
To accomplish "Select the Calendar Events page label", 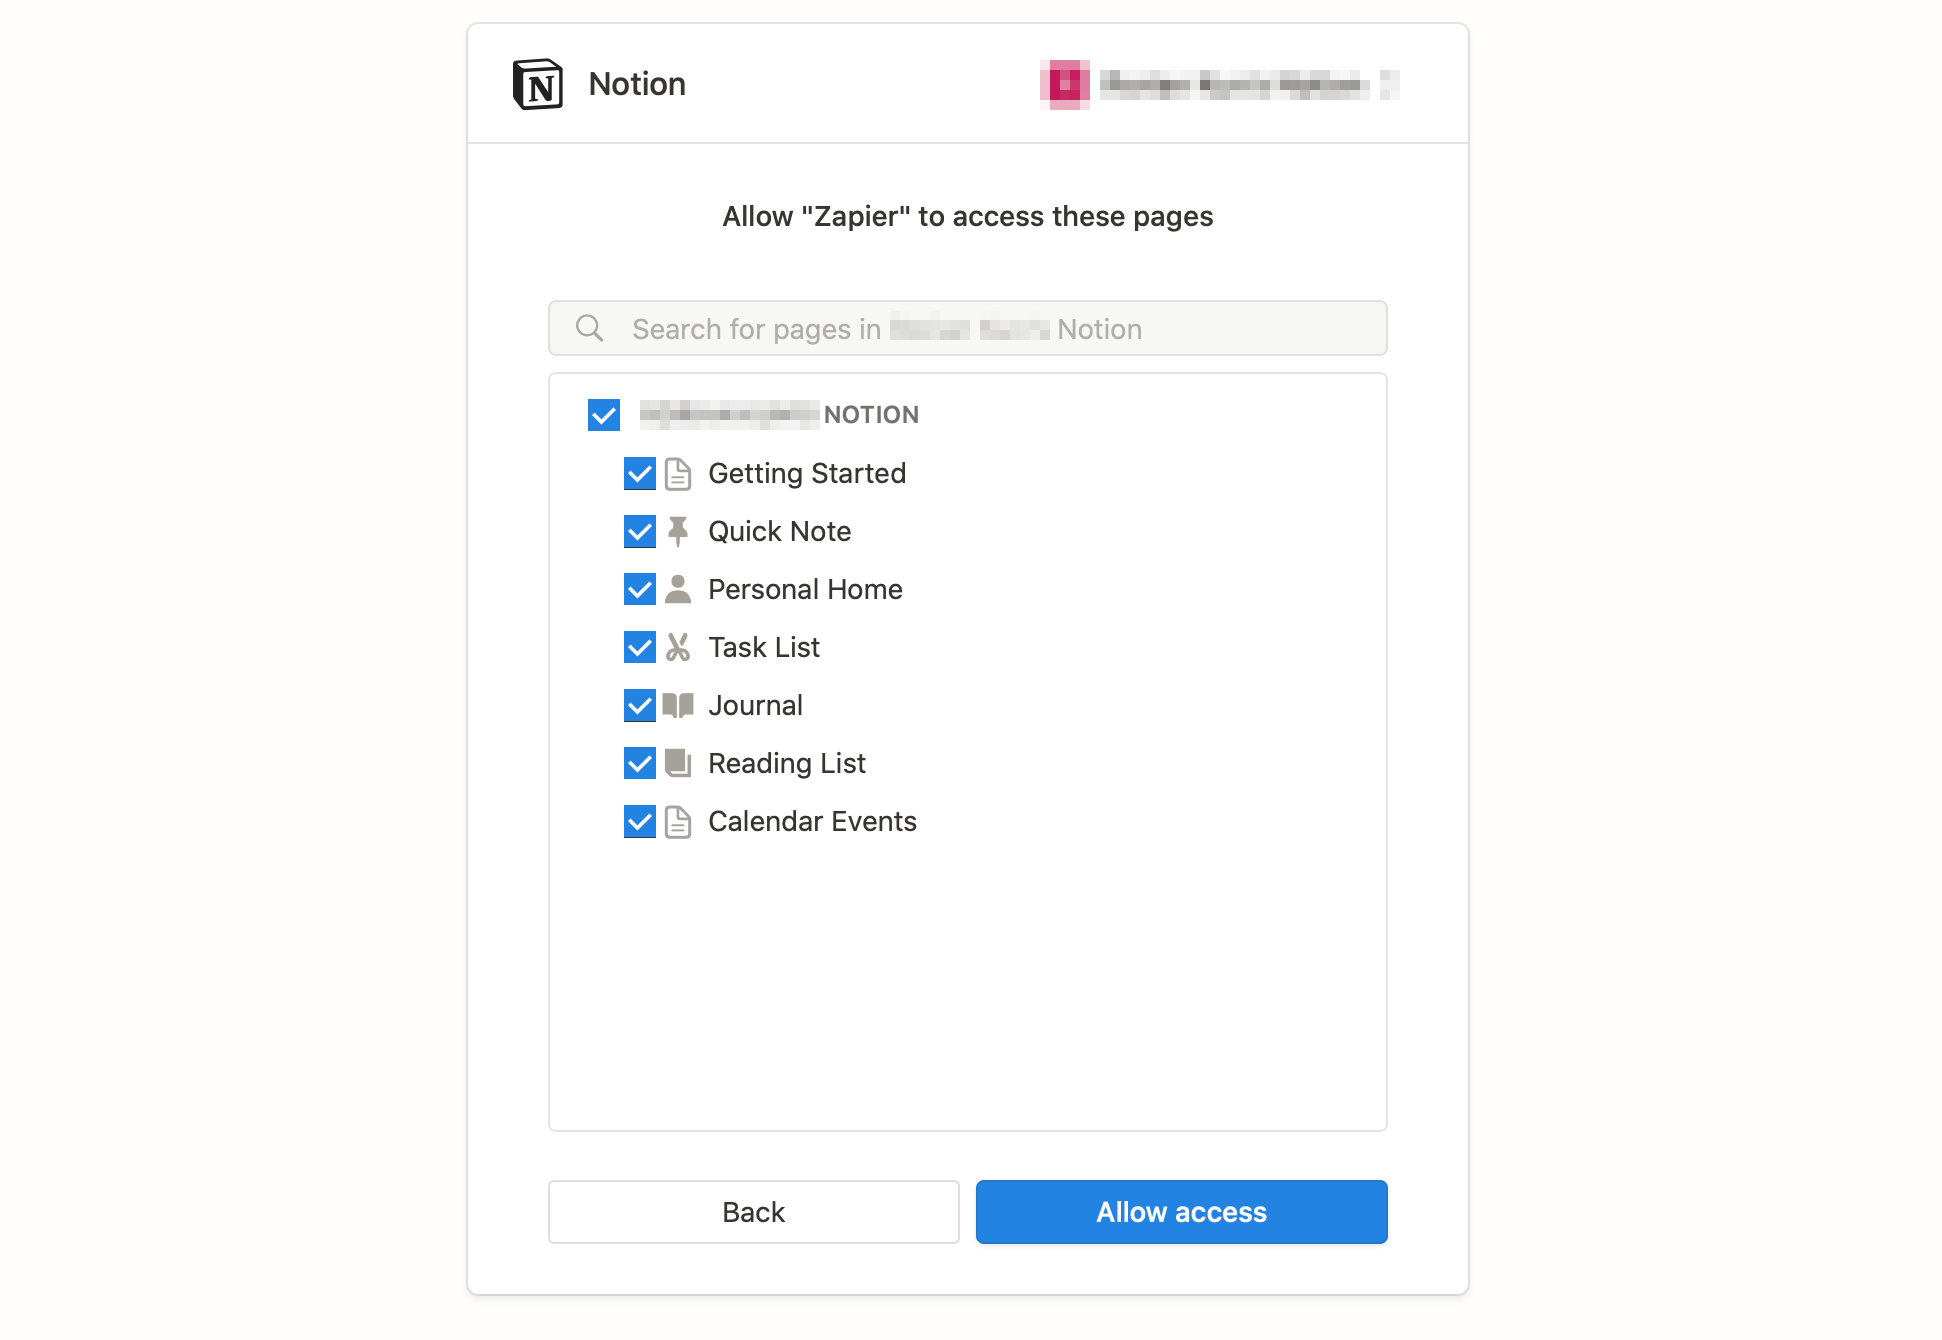I will [x=812, y=822].
